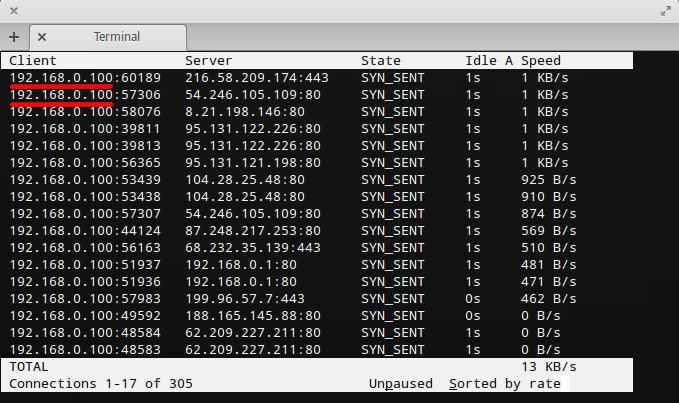Select client 192.168.0.100:51937
Screen dimensions: 679x403
tap(85, 265)
